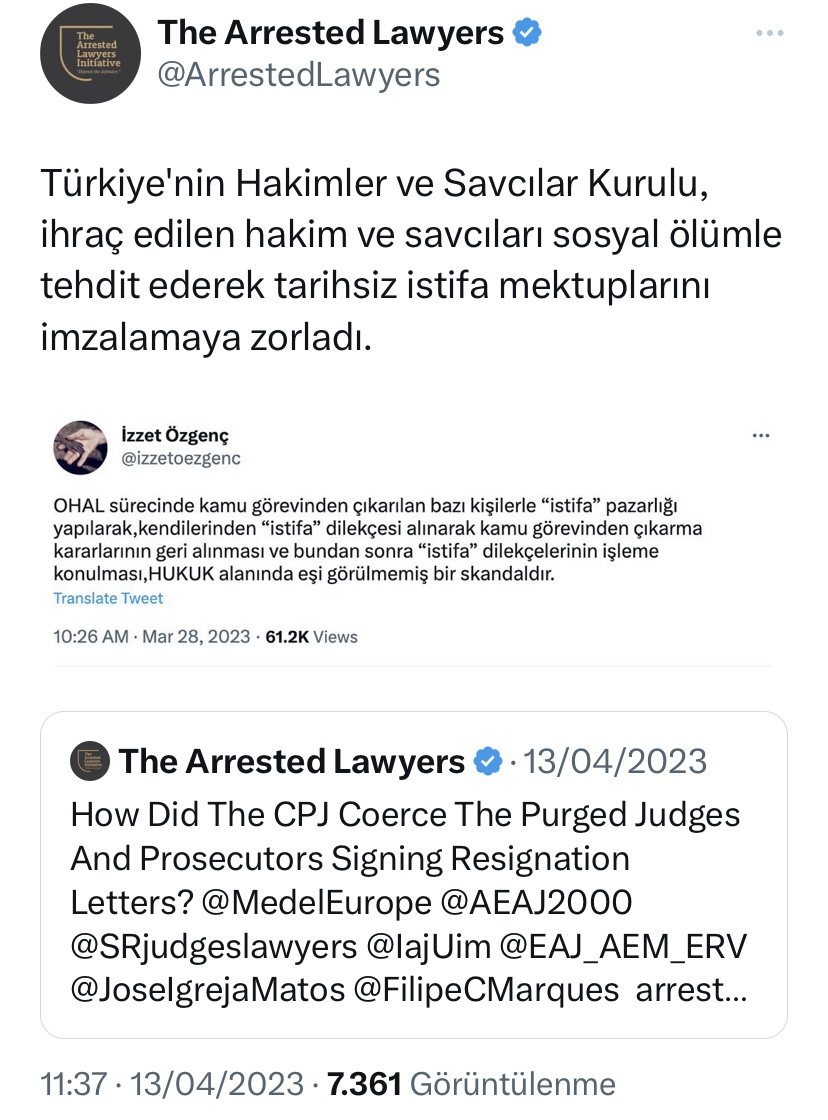Click İzzet Özgenç's round profile photo
Image resolution: width=828 pixels, height=1120 pixels.
coord(81,448)
